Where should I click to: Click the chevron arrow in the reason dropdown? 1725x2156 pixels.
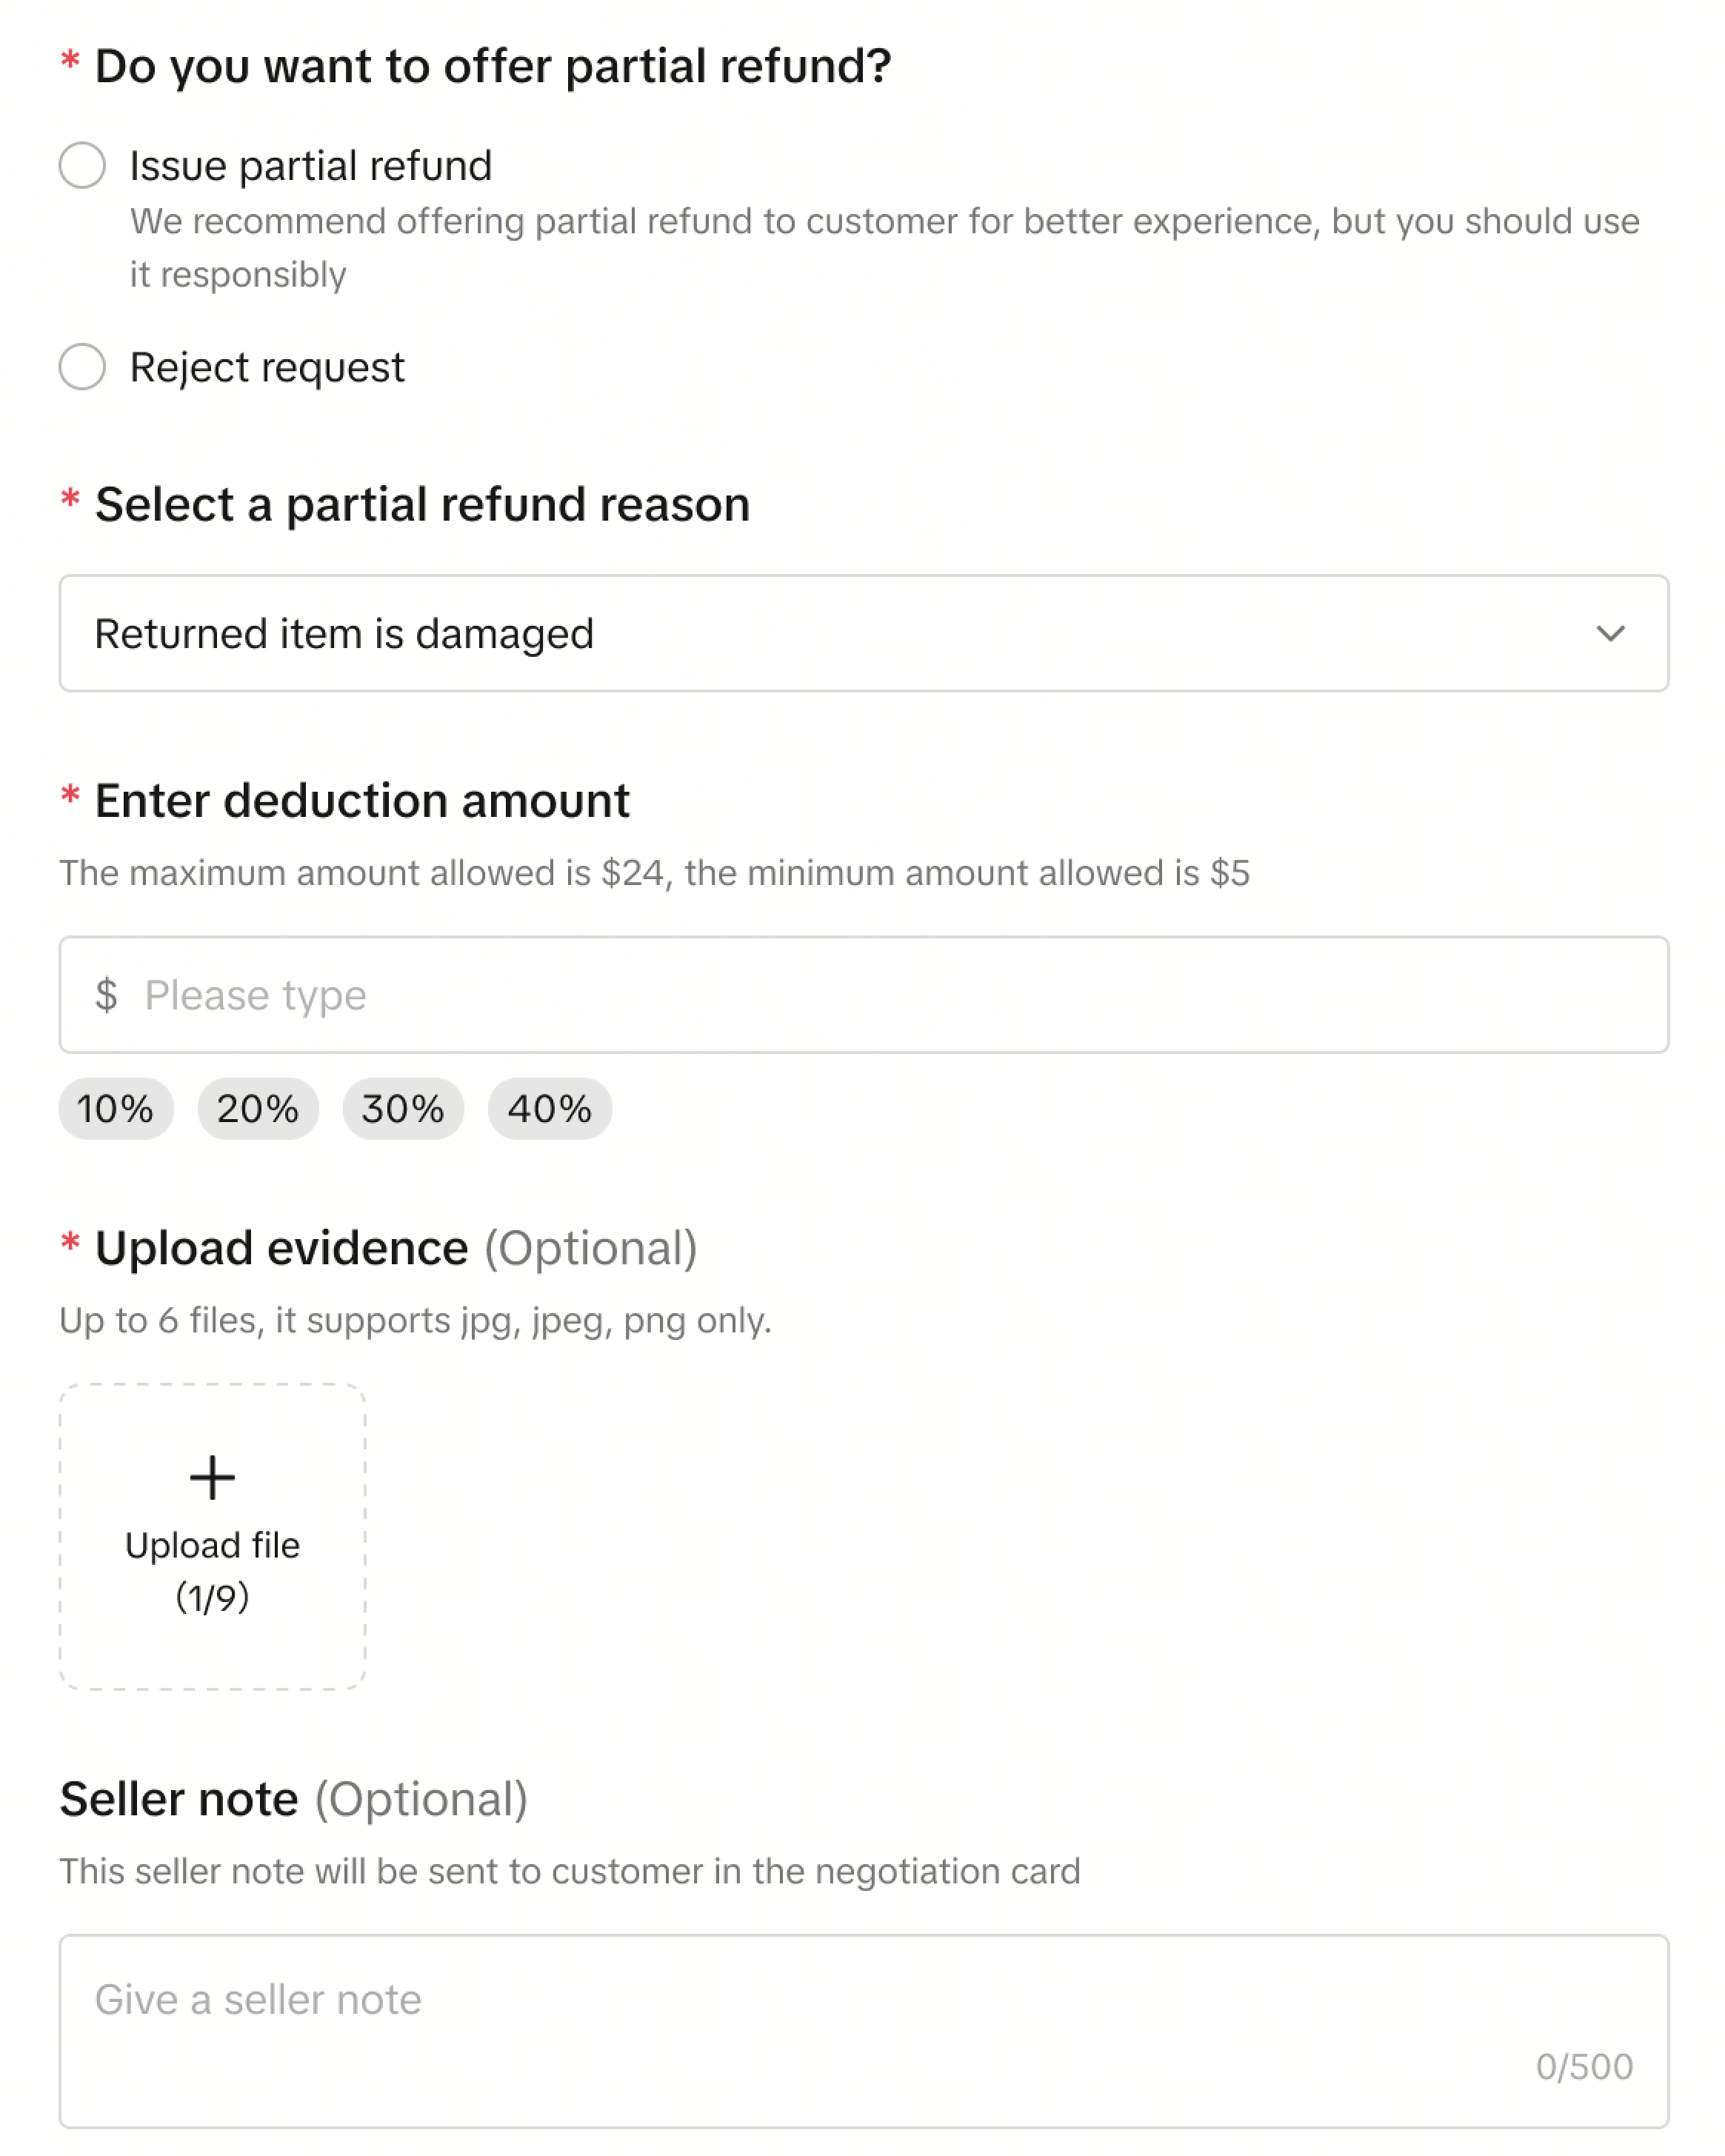[x=1610, y=633]
